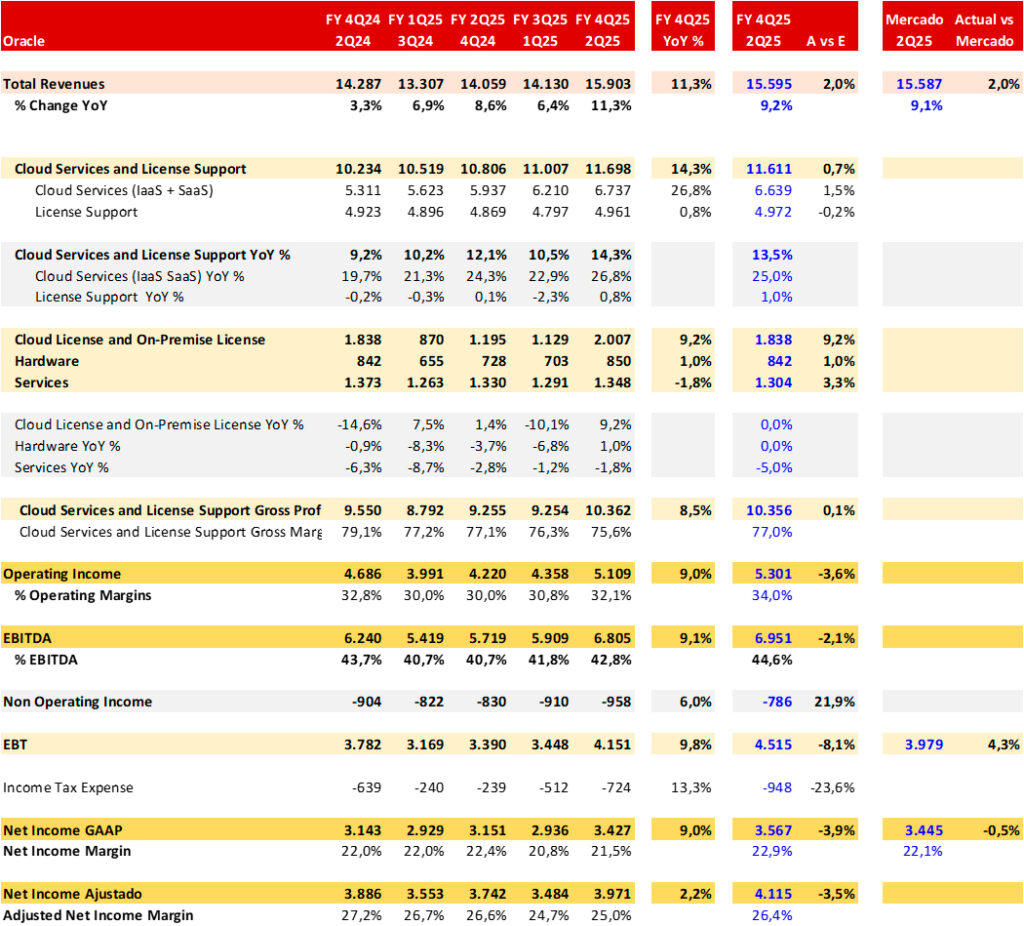Select the 6.805 EBITDA value
1024x926 pixels.
pos(610,637)
